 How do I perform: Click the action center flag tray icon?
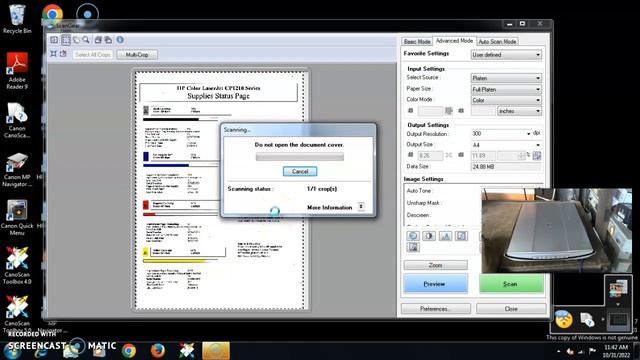coord(593,351)
